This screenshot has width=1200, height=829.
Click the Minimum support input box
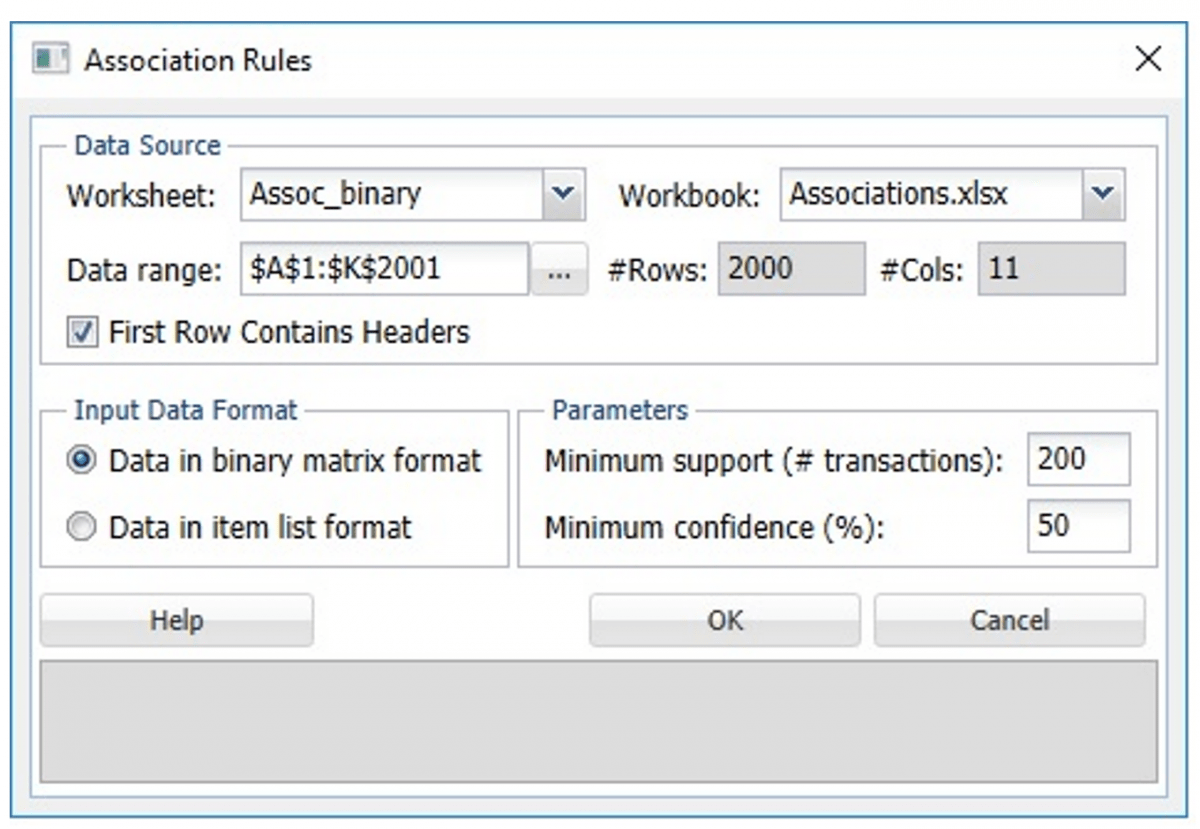(x=1078, y=460)
